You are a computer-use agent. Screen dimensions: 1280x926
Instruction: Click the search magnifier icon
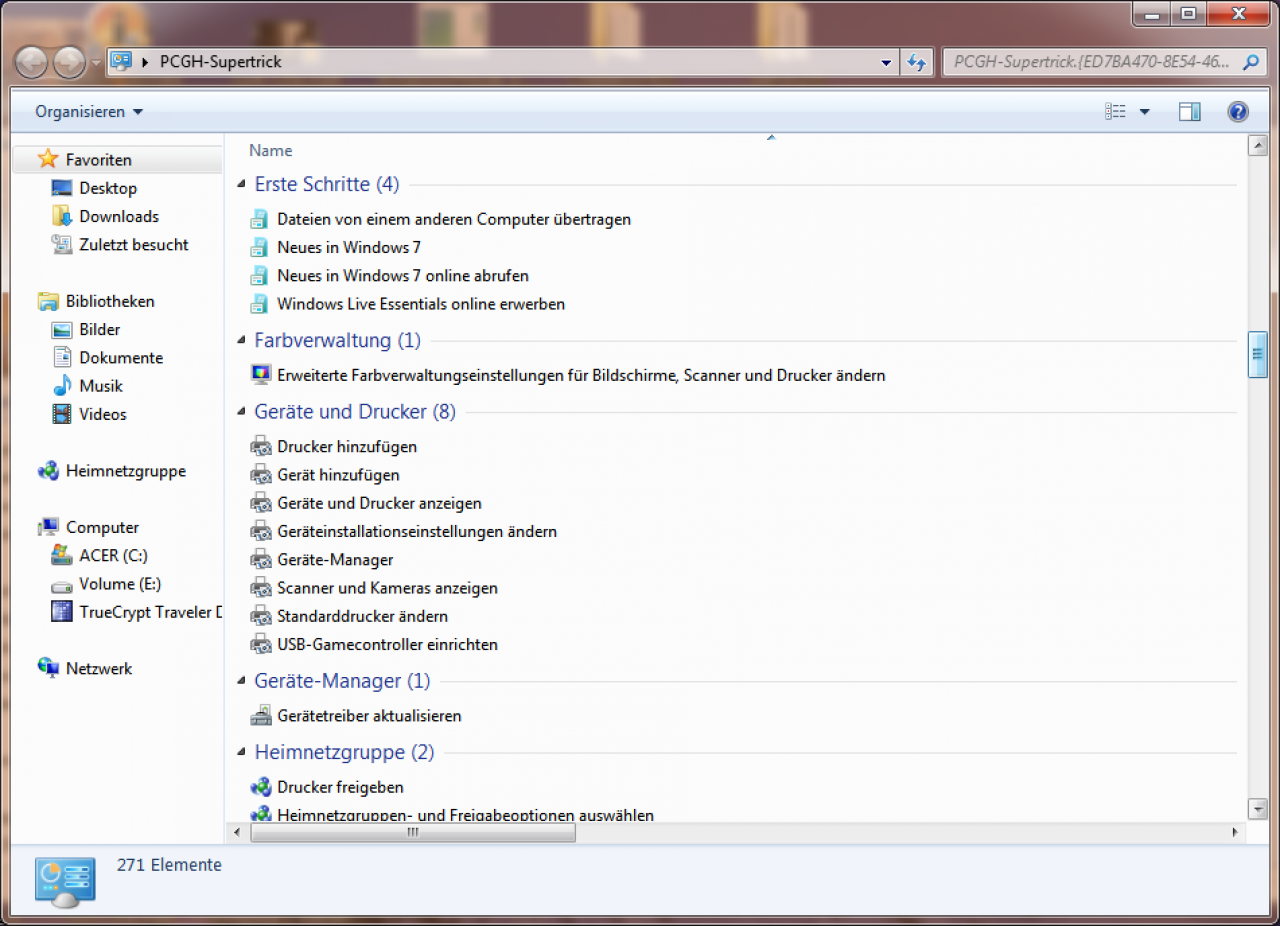tap(1250, 62)
